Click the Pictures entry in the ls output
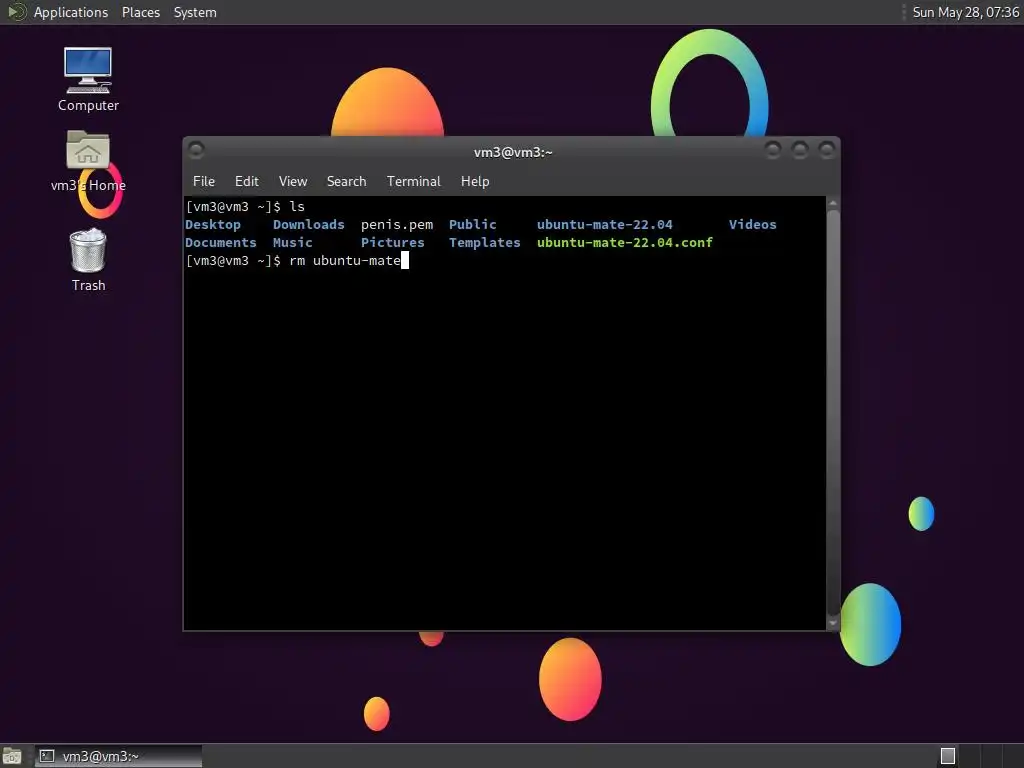Screen dimensions: 1024x768 (x=392, y=242)
